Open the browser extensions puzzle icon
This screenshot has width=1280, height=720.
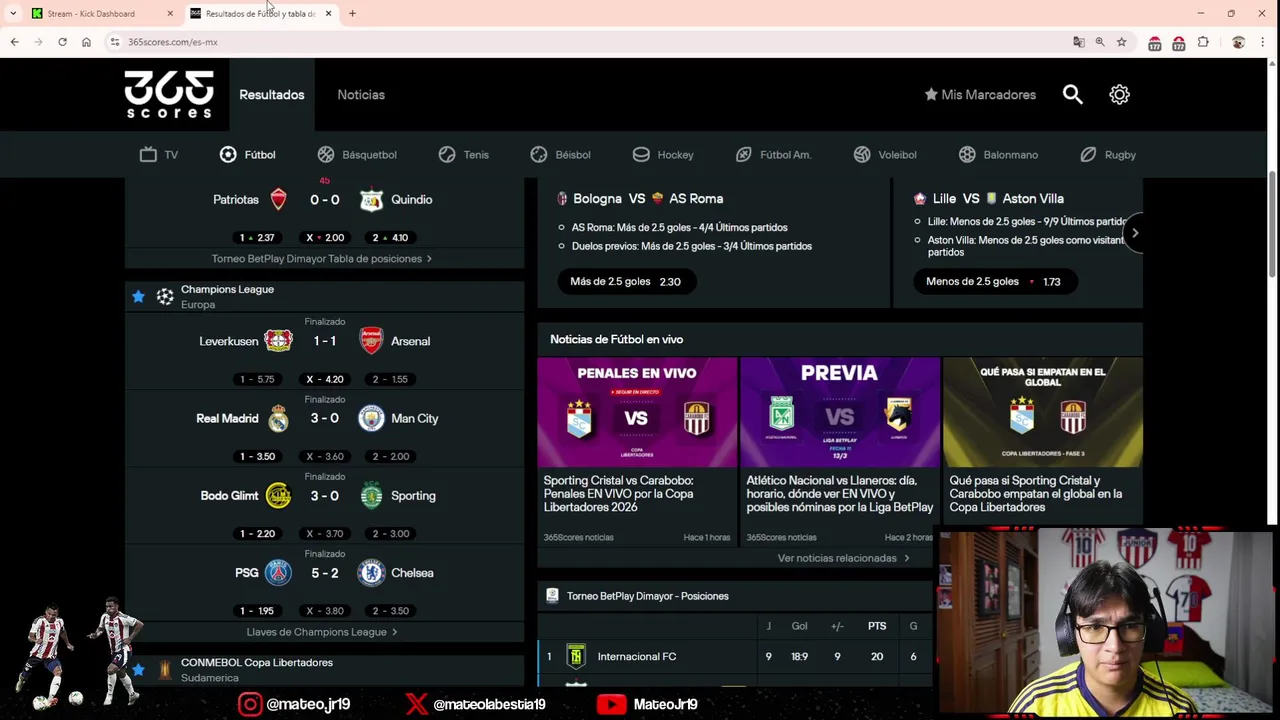click(x=1203, y=42)
